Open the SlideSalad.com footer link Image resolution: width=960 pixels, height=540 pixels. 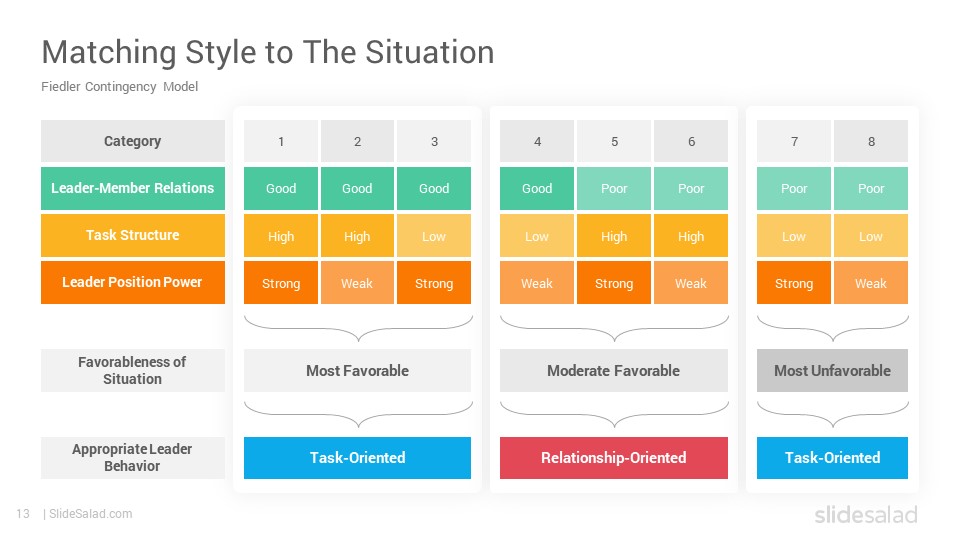[90, 514]
